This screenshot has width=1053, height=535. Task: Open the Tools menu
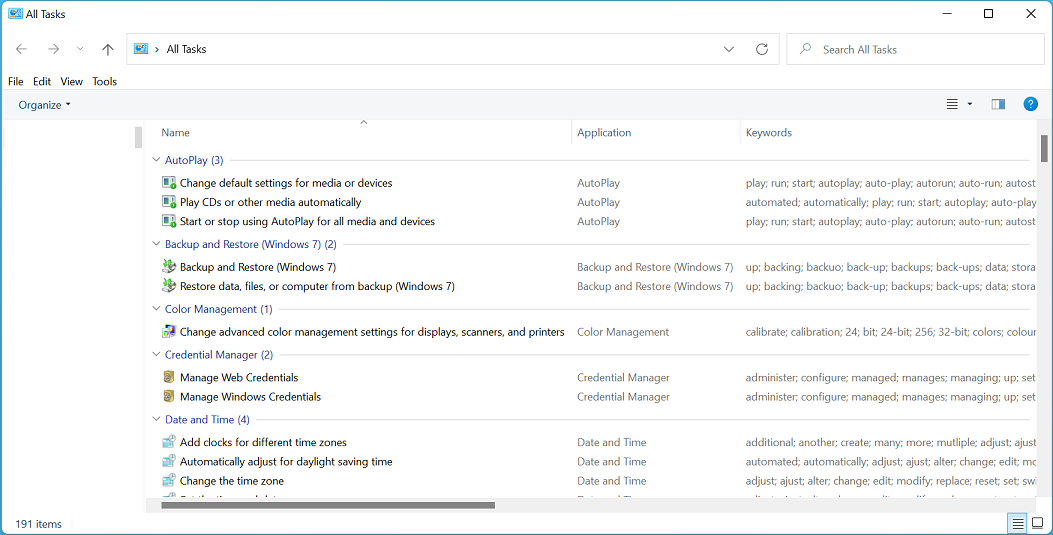[x=105, y=81]
